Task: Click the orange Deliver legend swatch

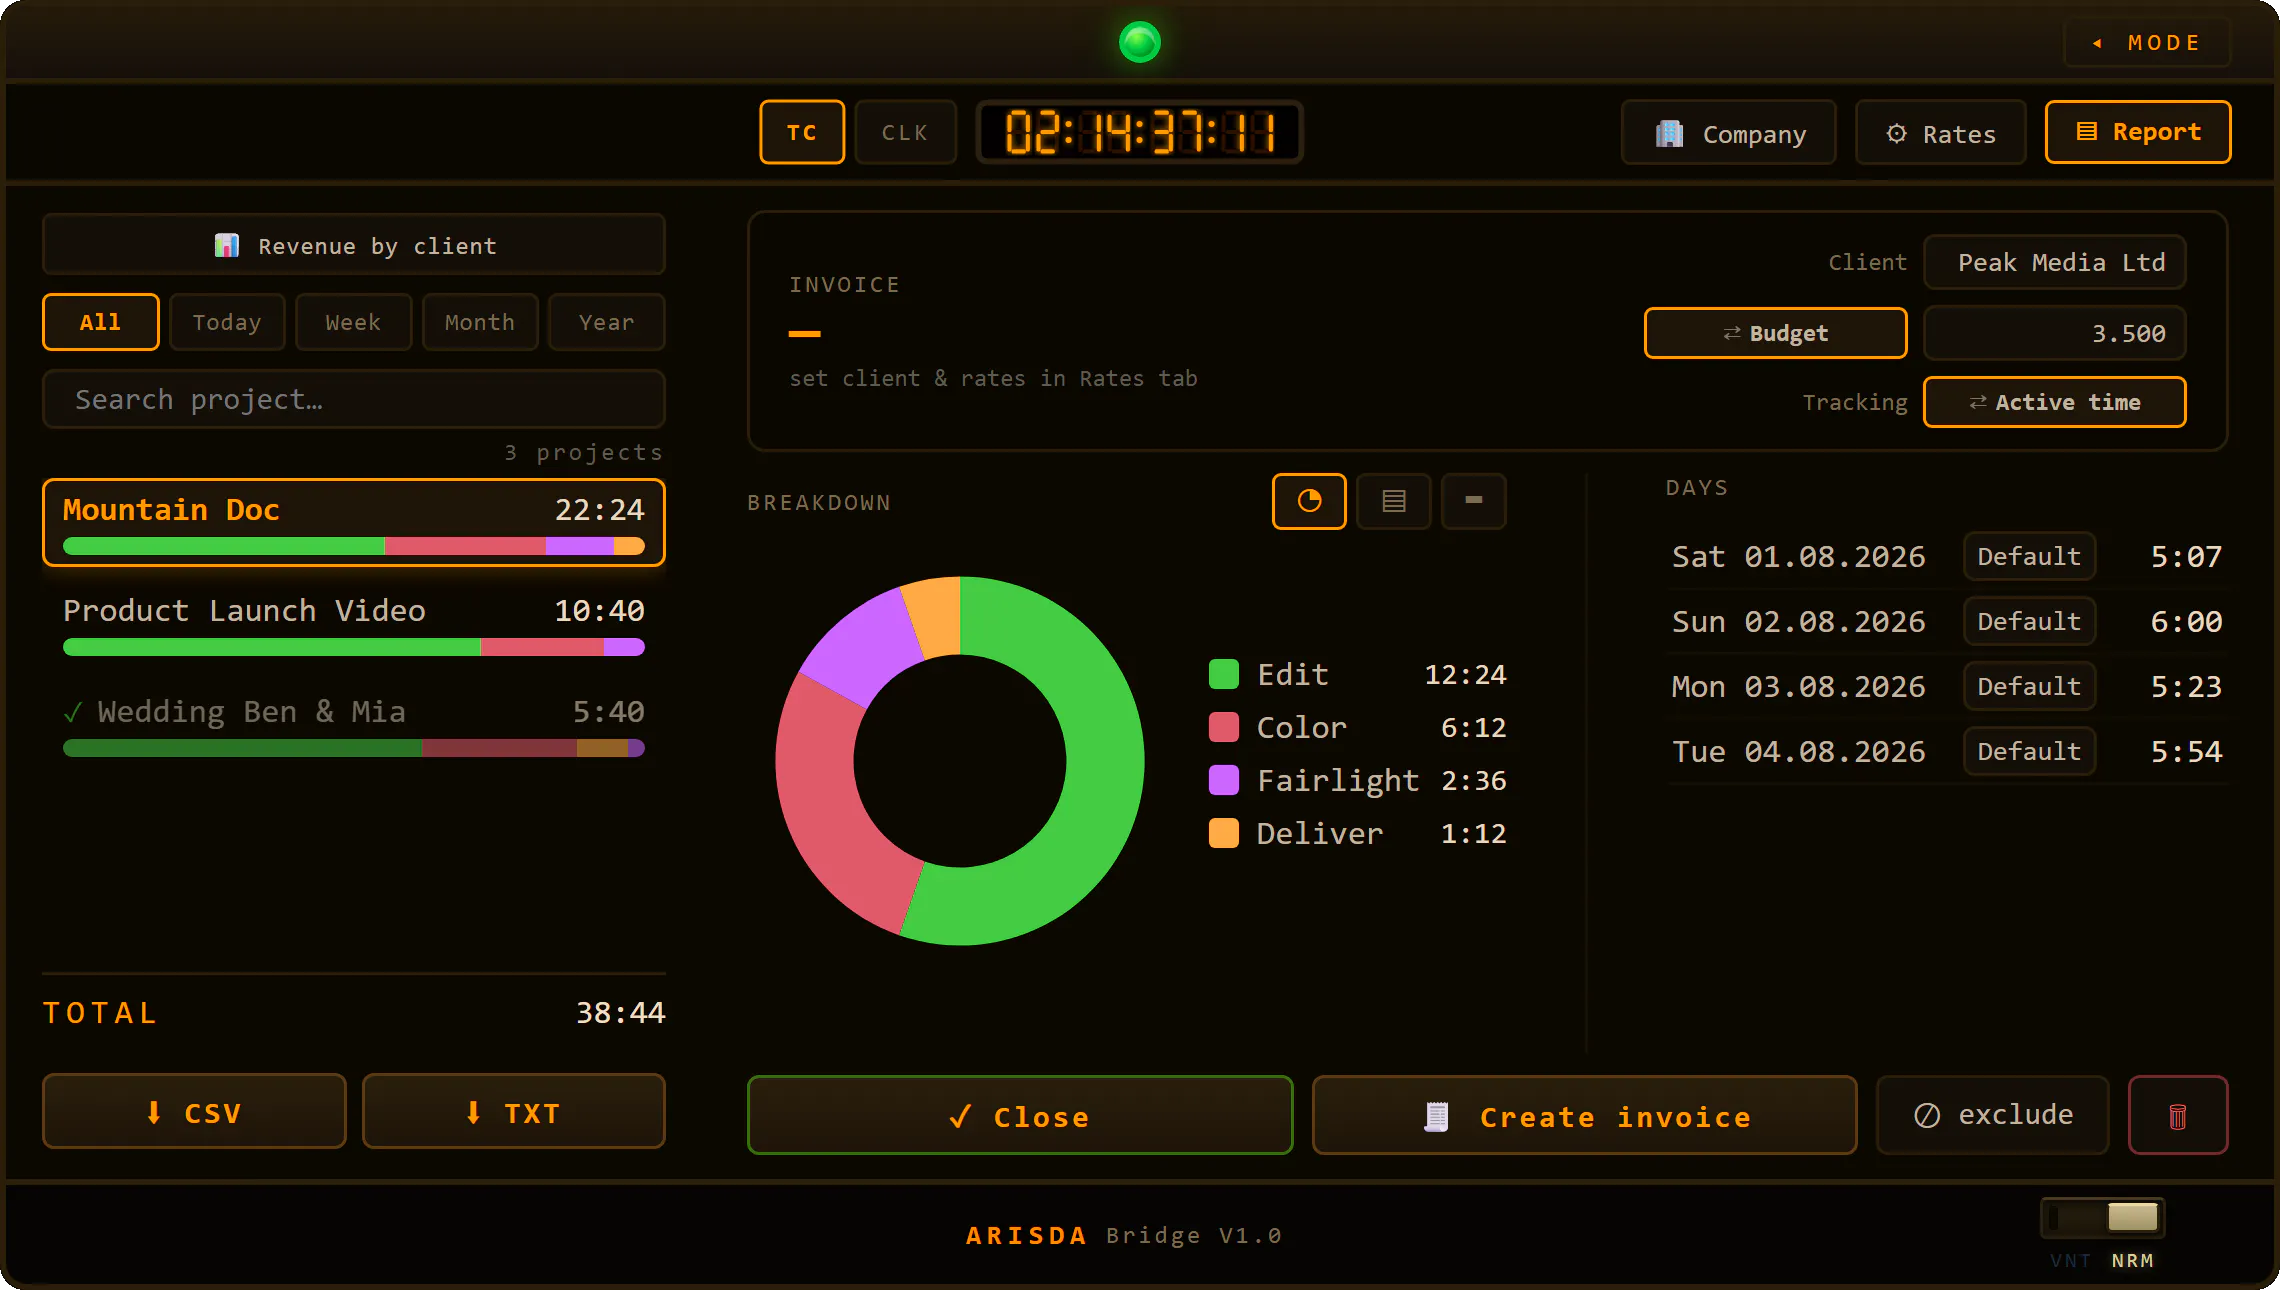Action: click(x=1224, y=833)
